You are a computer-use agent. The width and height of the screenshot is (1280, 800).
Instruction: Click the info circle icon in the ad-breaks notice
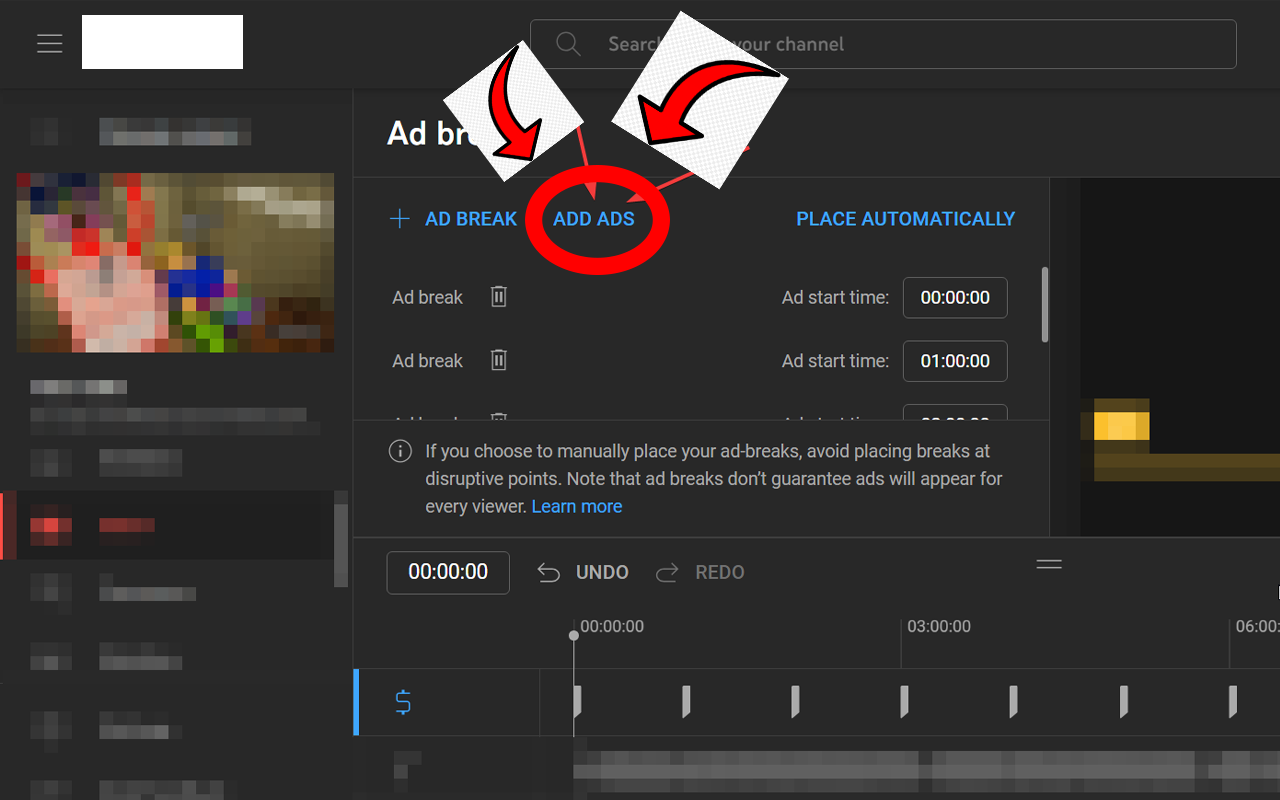coord(400,451)
